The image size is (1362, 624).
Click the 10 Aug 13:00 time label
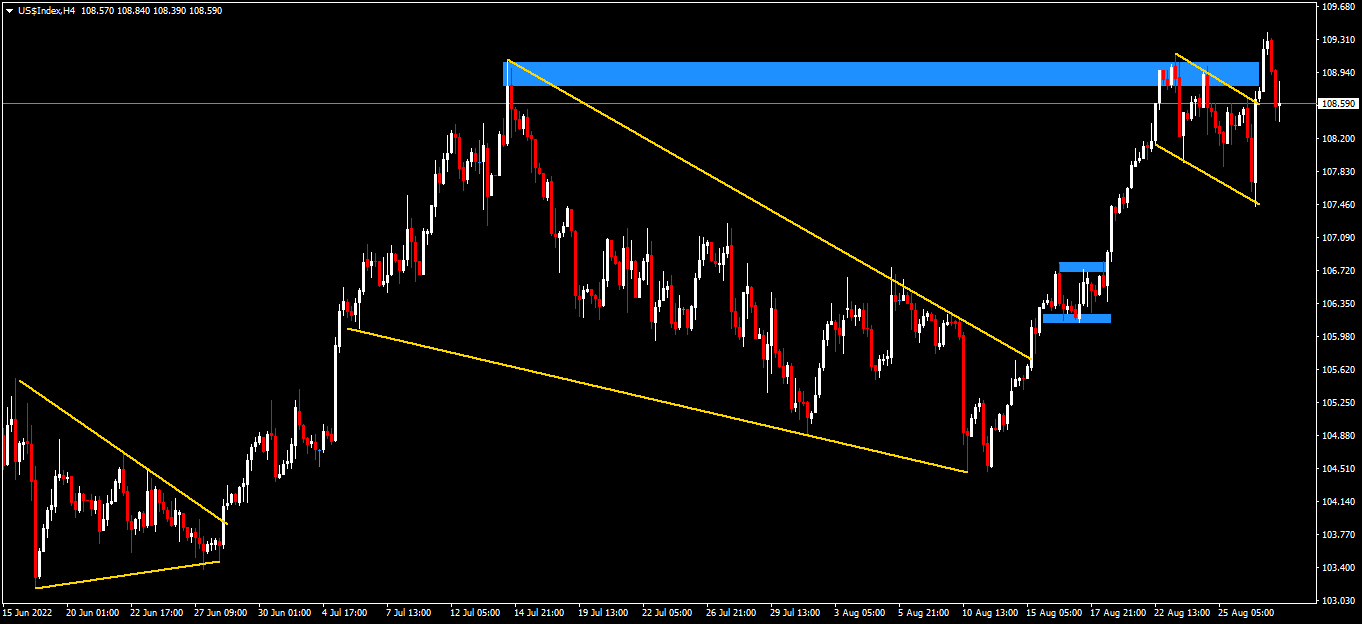pyautogui.click(x=990, y=612)
